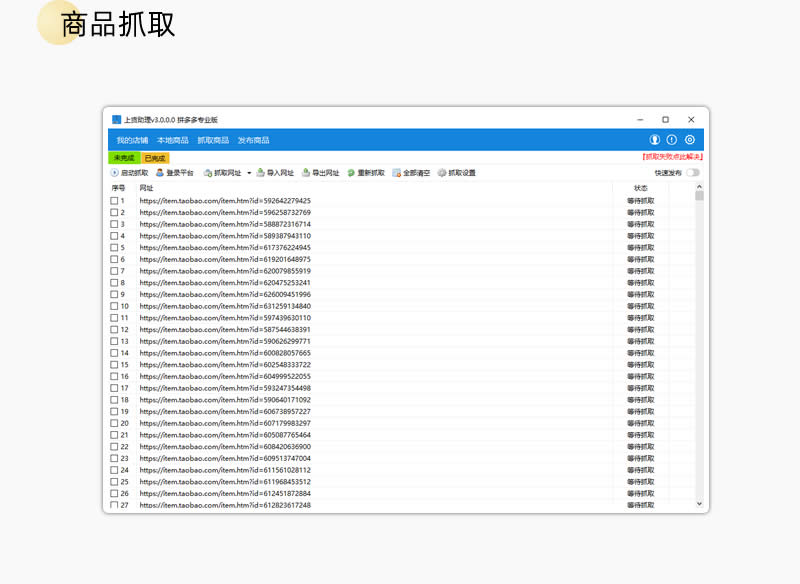Check the checkbox for row 19
Screen dimensions: 800x584
coord(114,412)
